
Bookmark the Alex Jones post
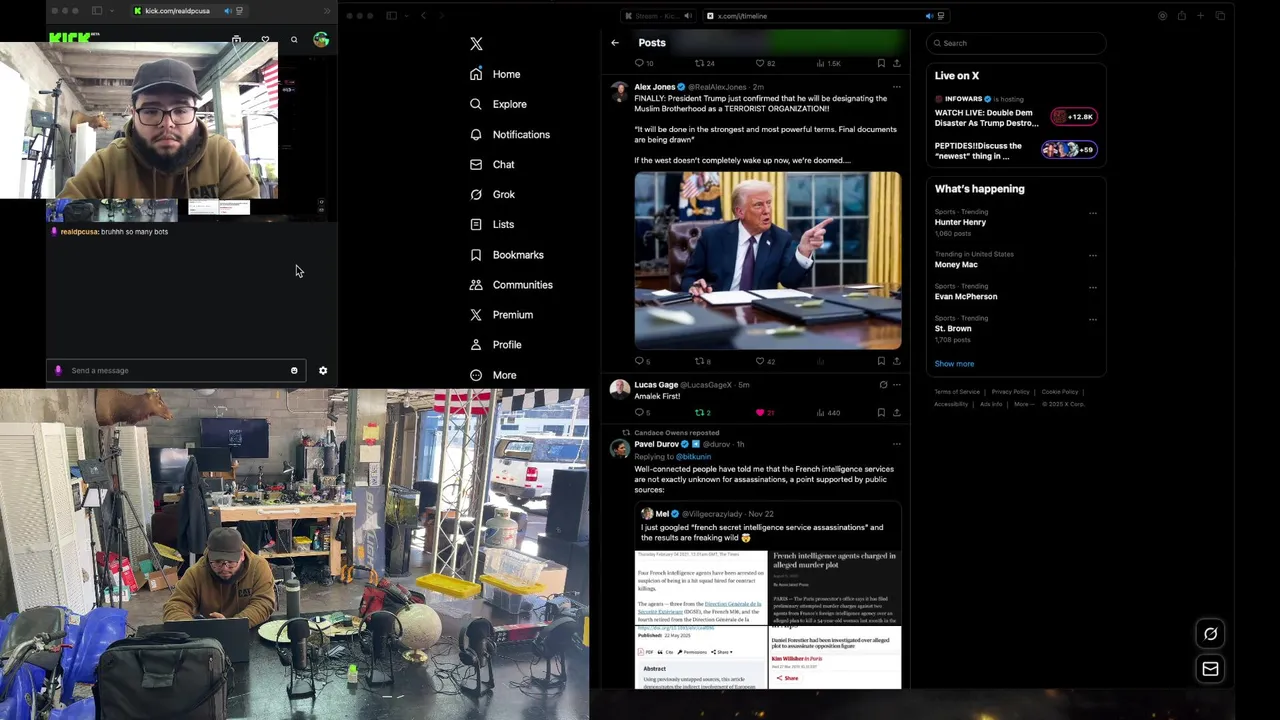(881, 361)
